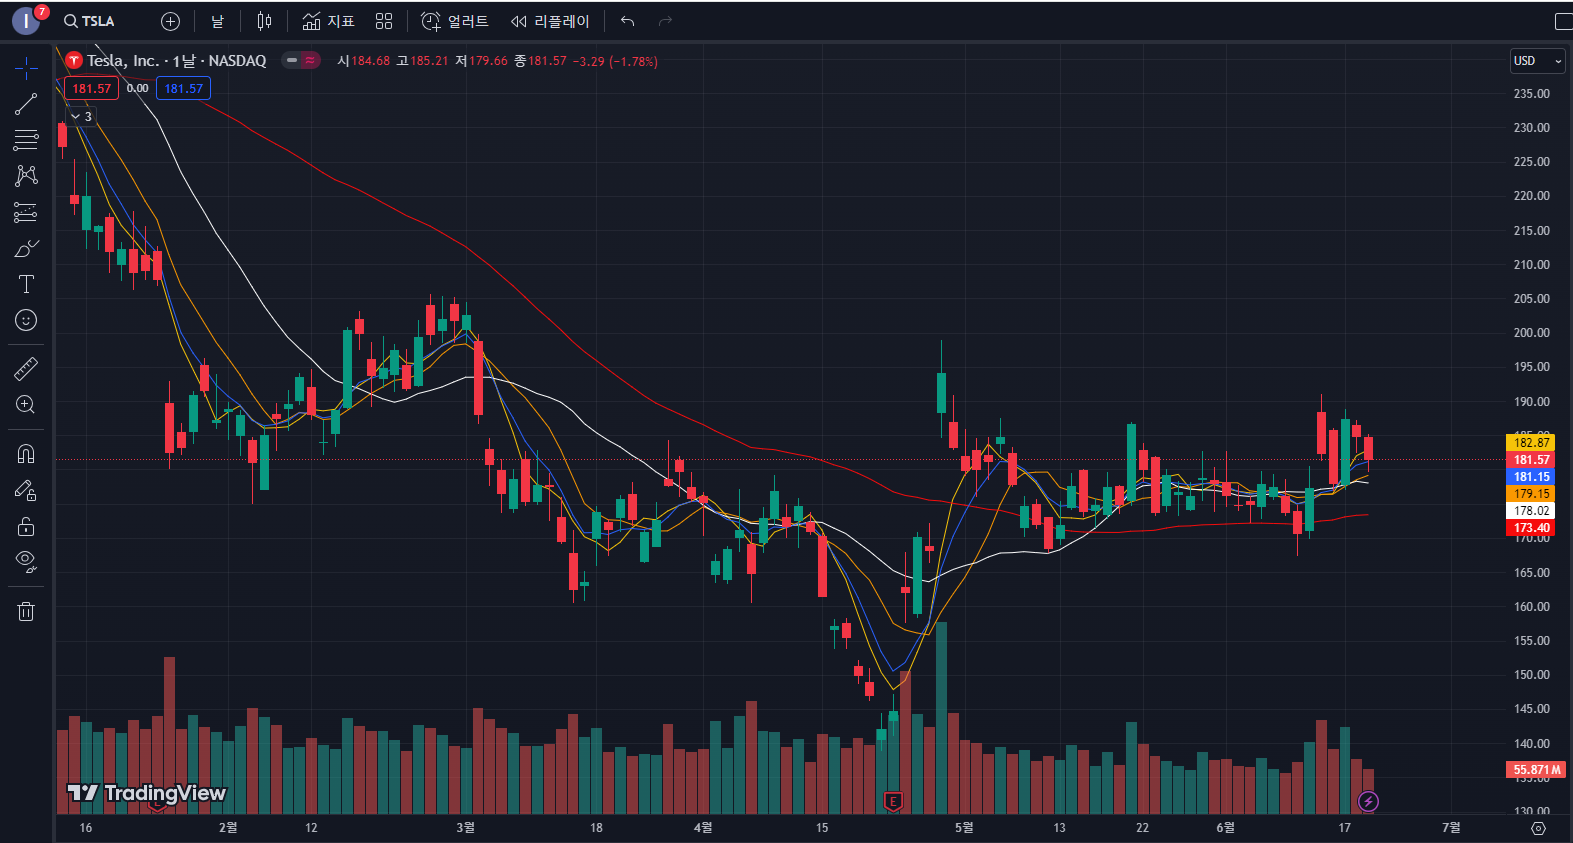Toggle lock all drawing tools
1573x843 pixels.
pos(26,526)
